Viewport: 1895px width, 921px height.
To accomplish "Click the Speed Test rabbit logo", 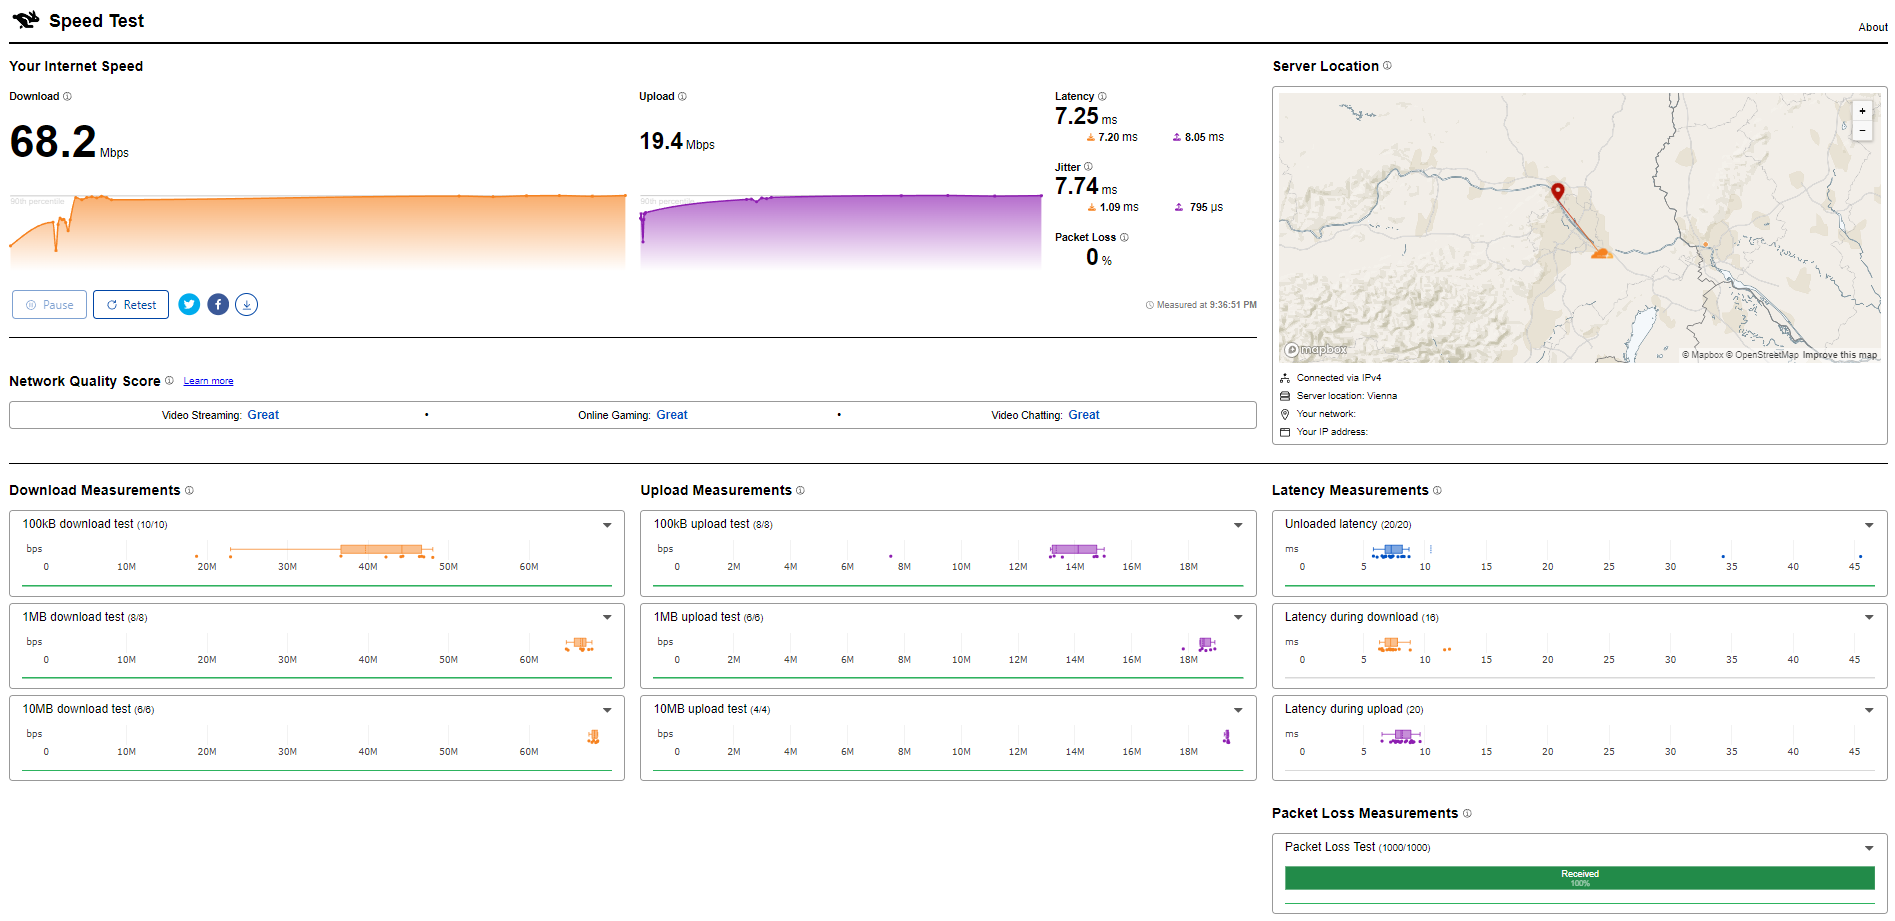I will tap(26, 20).
